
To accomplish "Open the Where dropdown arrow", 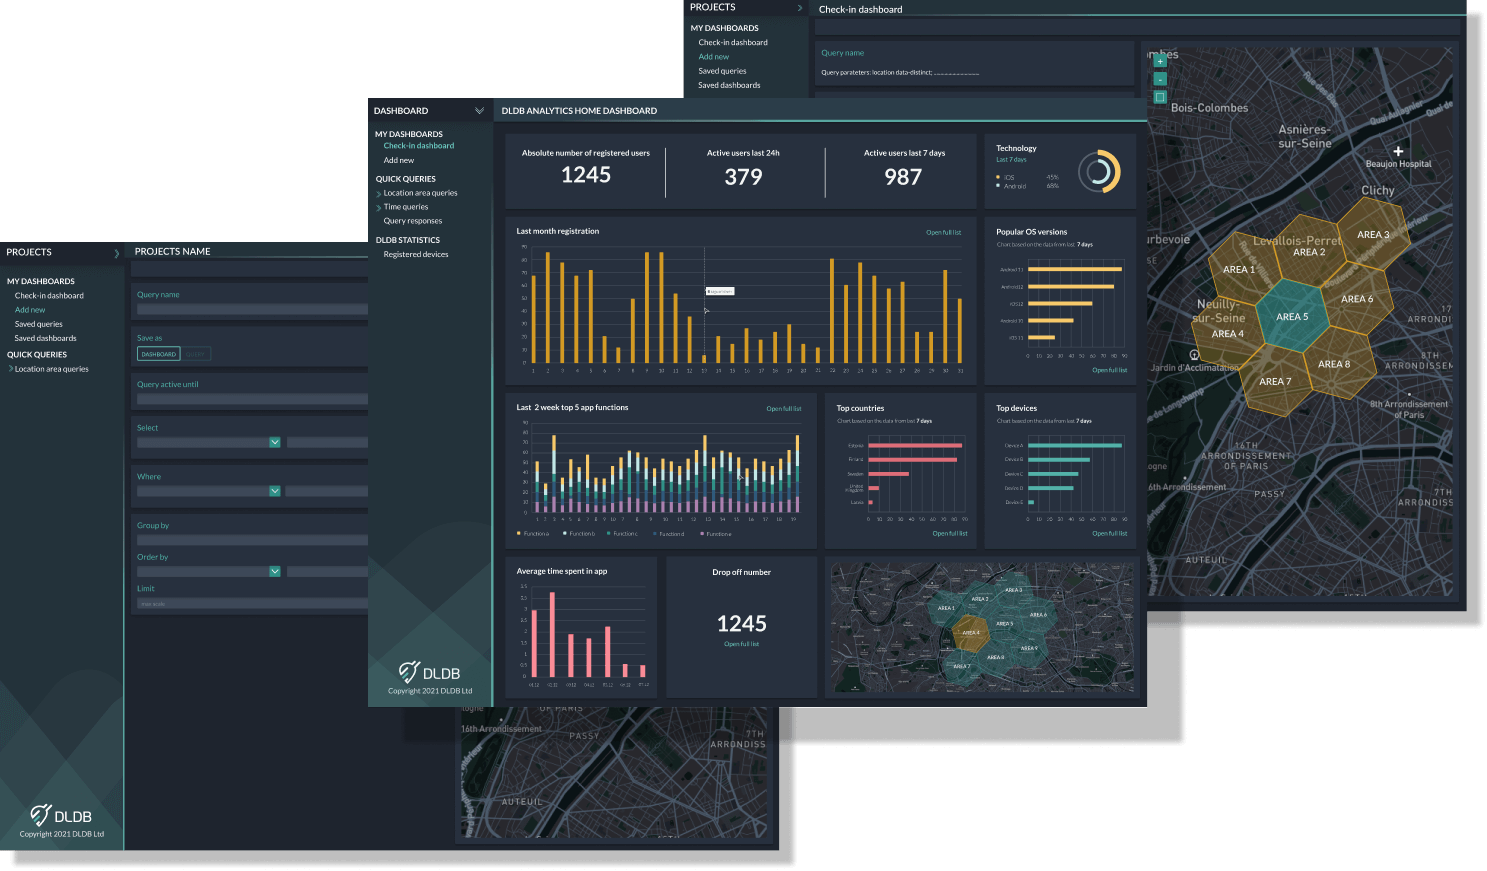I will (x=275, y=491).
